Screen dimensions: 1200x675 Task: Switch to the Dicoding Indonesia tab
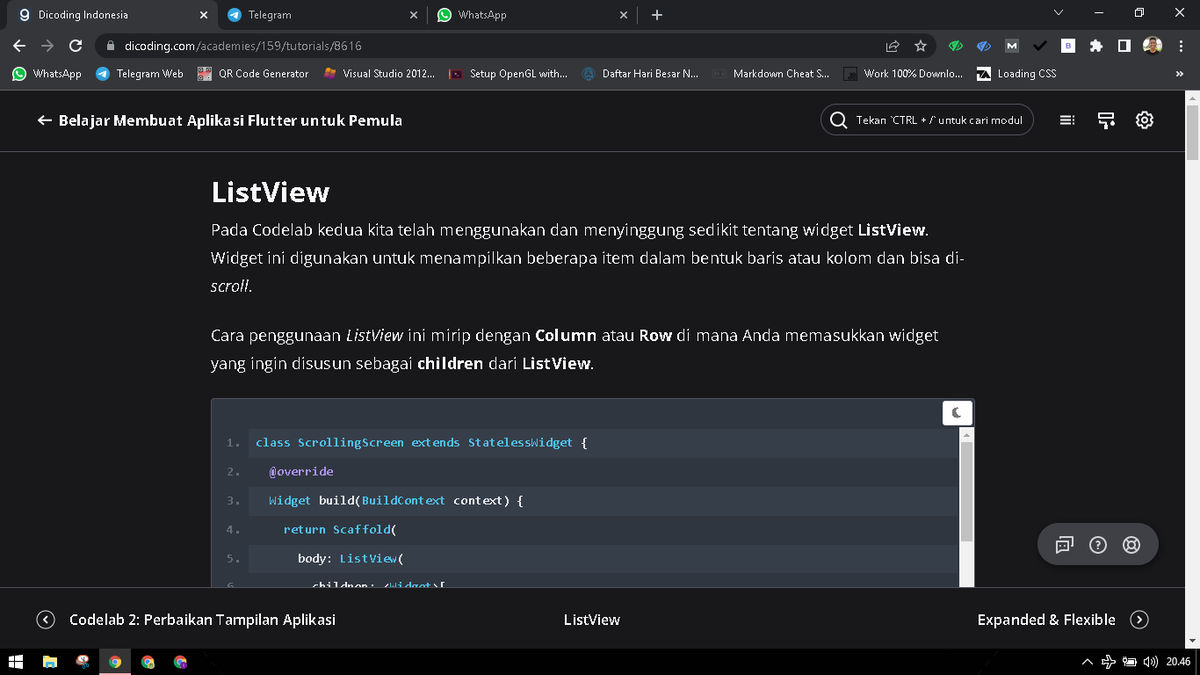point(110,15)
